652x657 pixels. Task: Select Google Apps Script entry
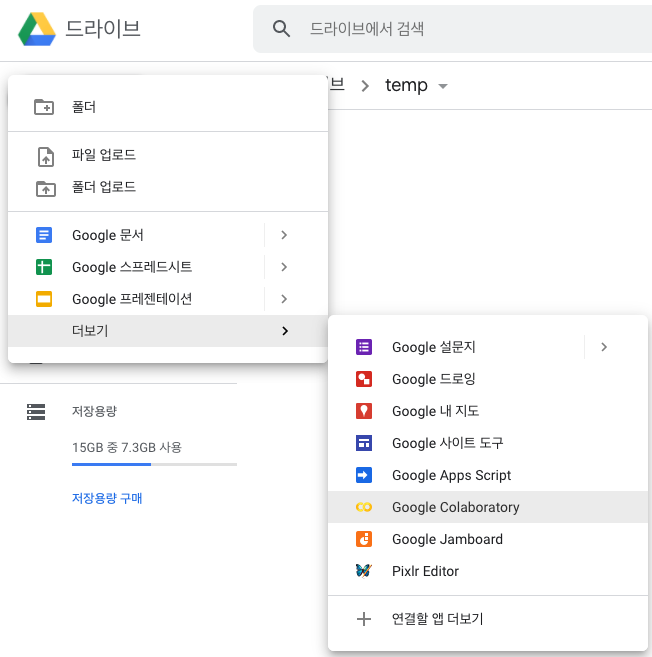(488, 475)
